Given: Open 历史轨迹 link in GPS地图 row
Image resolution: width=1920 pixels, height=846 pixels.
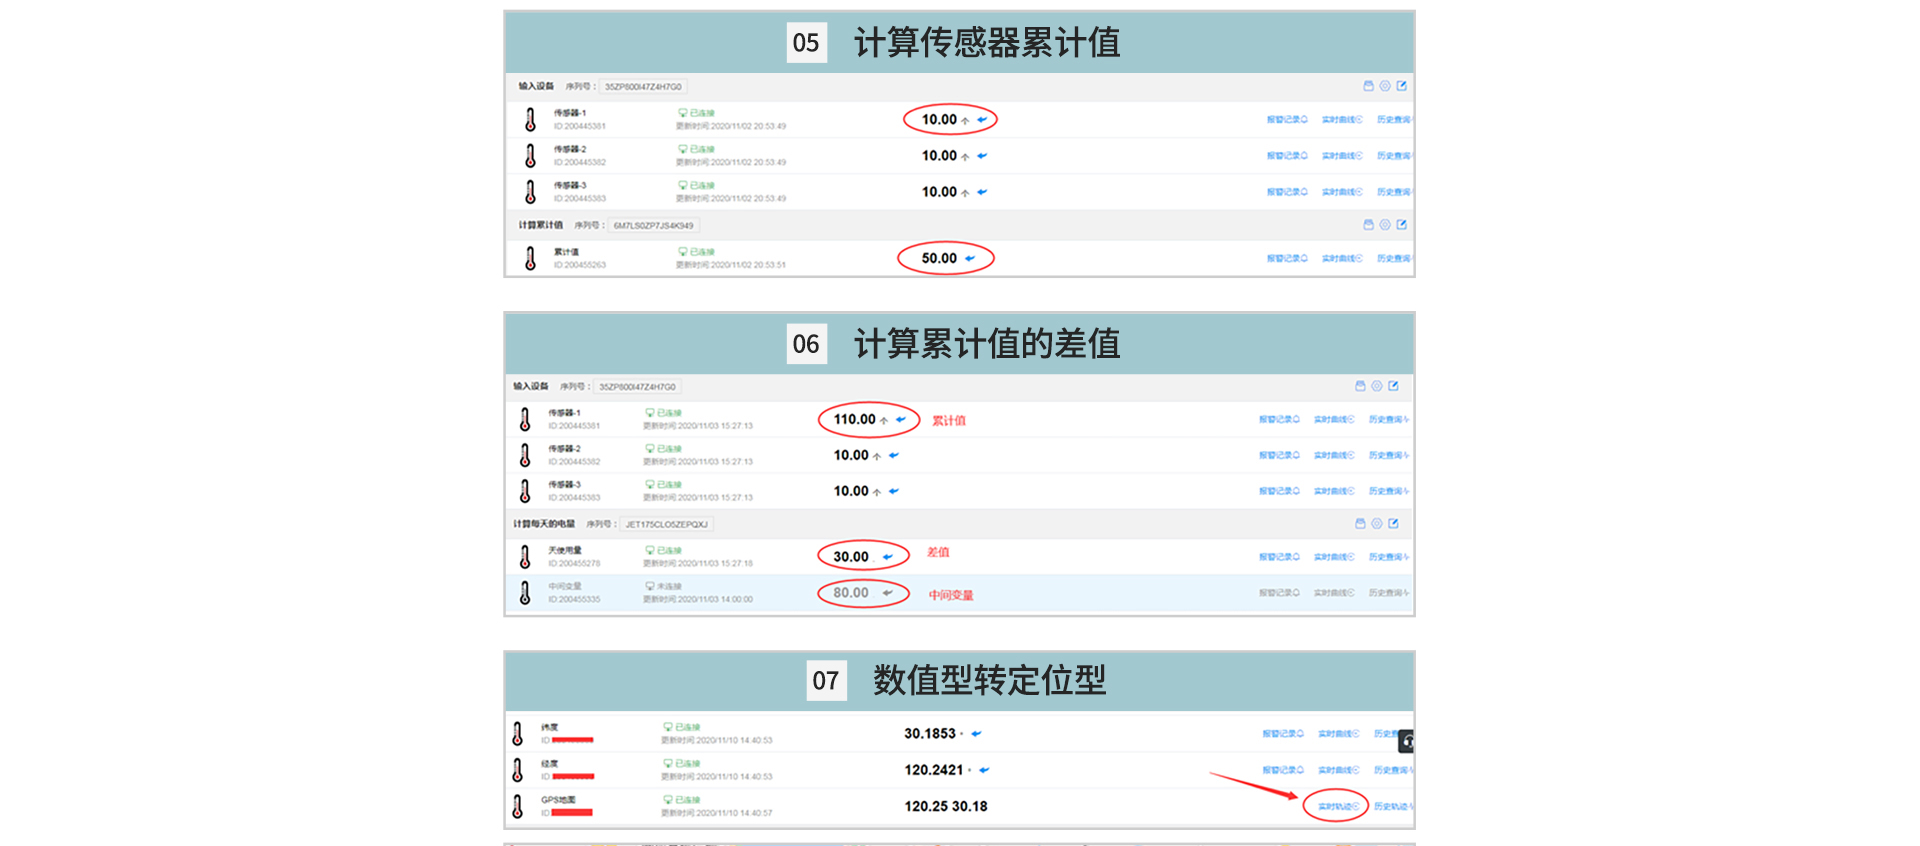Looking at the screenshot, I should (1391, 806).
